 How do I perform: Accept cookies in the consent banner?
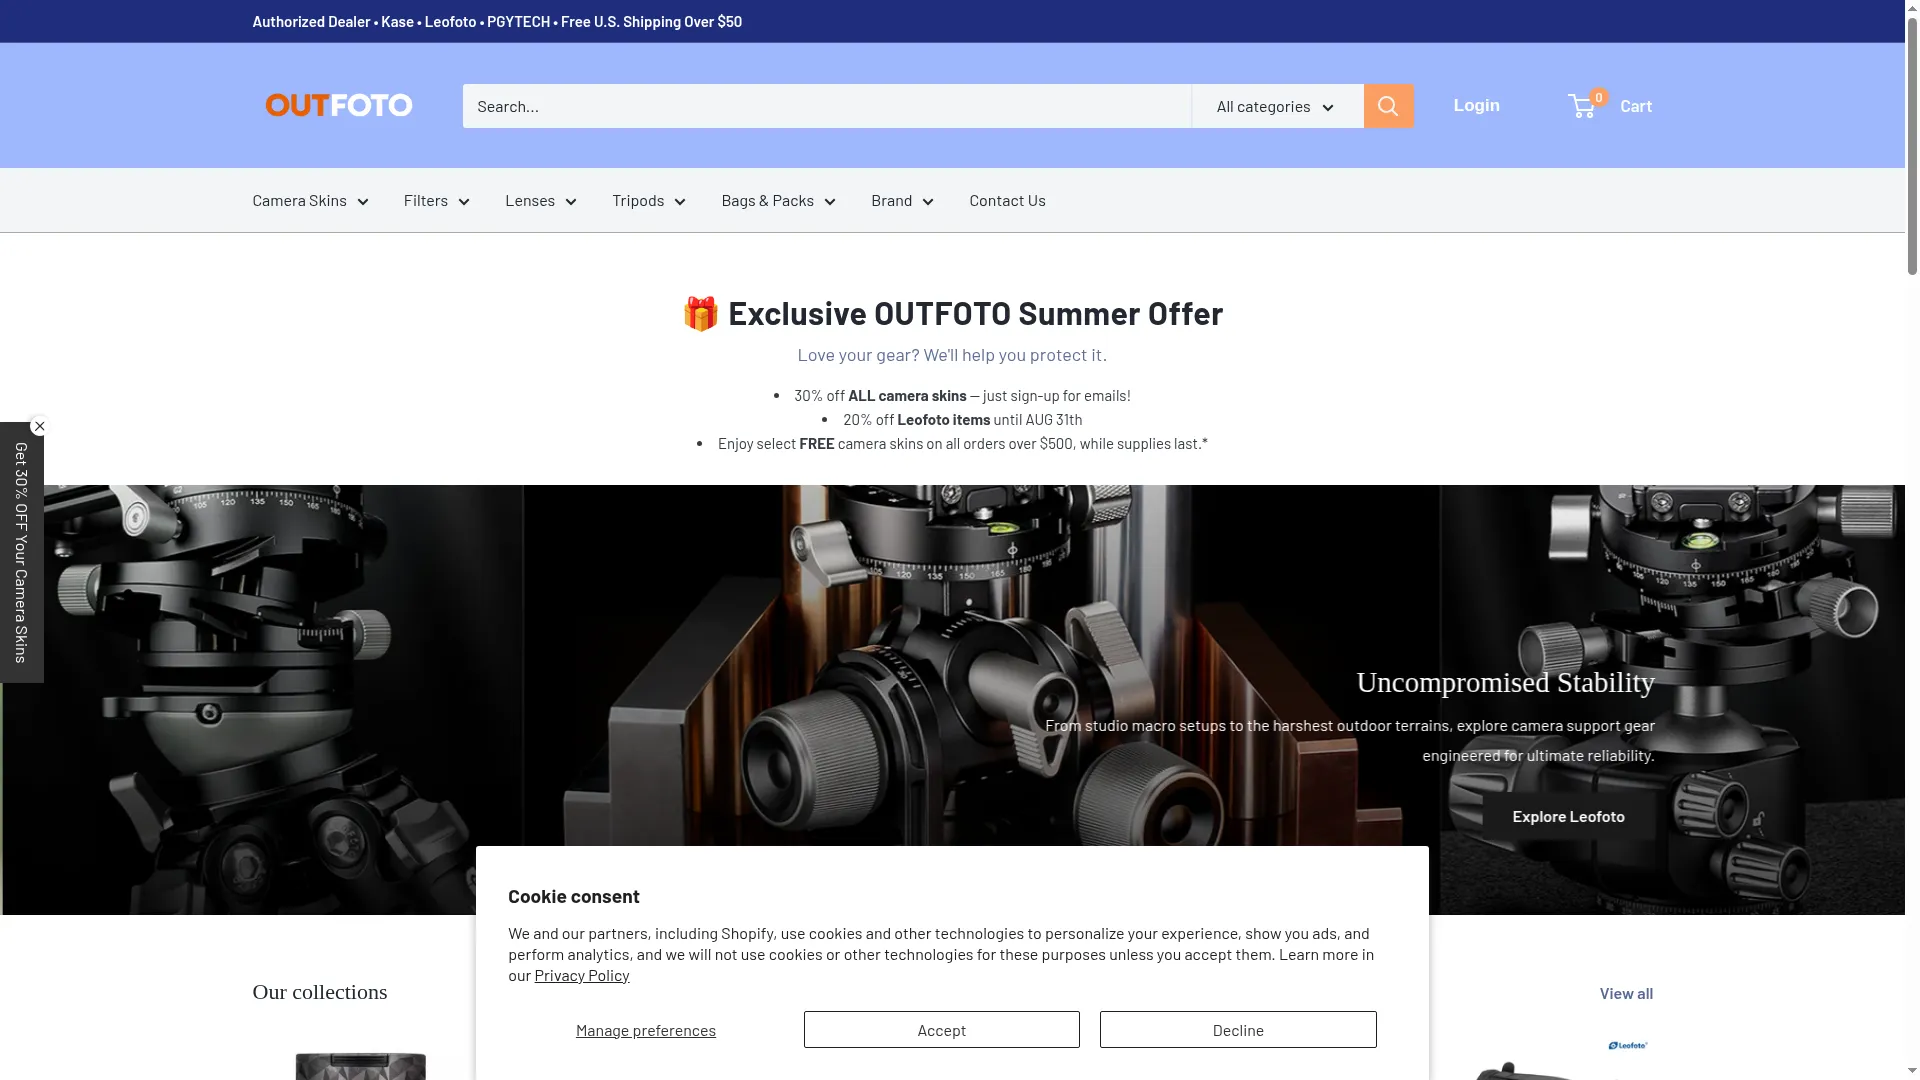941,1030
